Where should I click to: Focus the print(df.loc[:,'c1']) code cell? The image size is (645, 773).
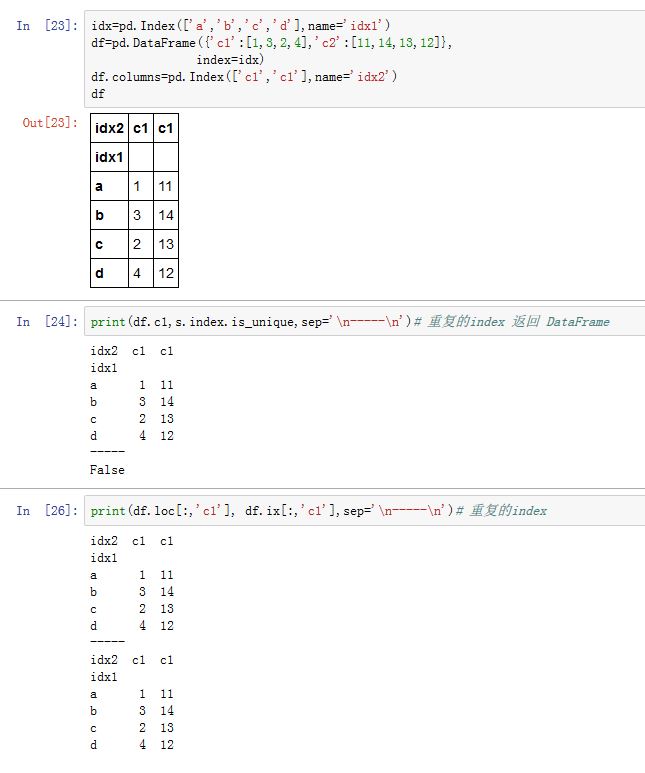pos(320,510)
